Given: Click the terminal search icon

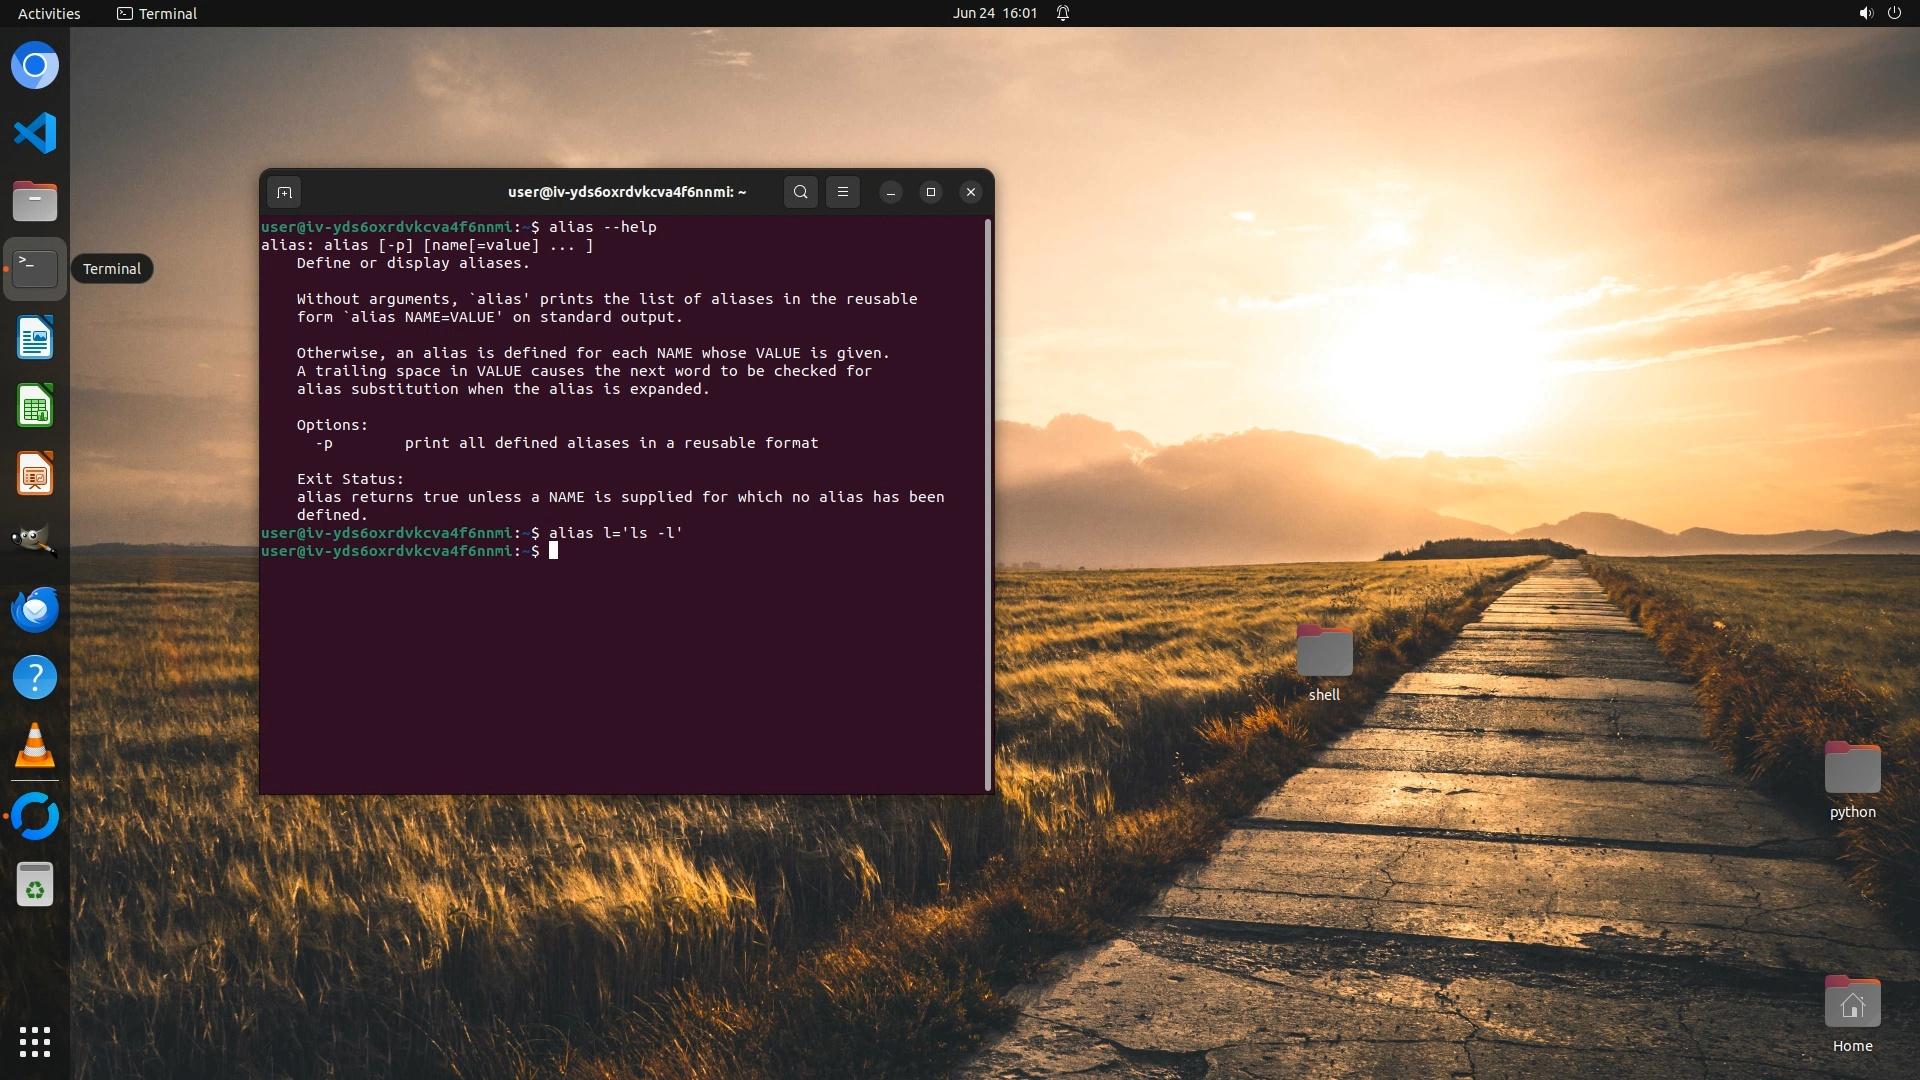Looking at the screenshot, I should point(800,192).
